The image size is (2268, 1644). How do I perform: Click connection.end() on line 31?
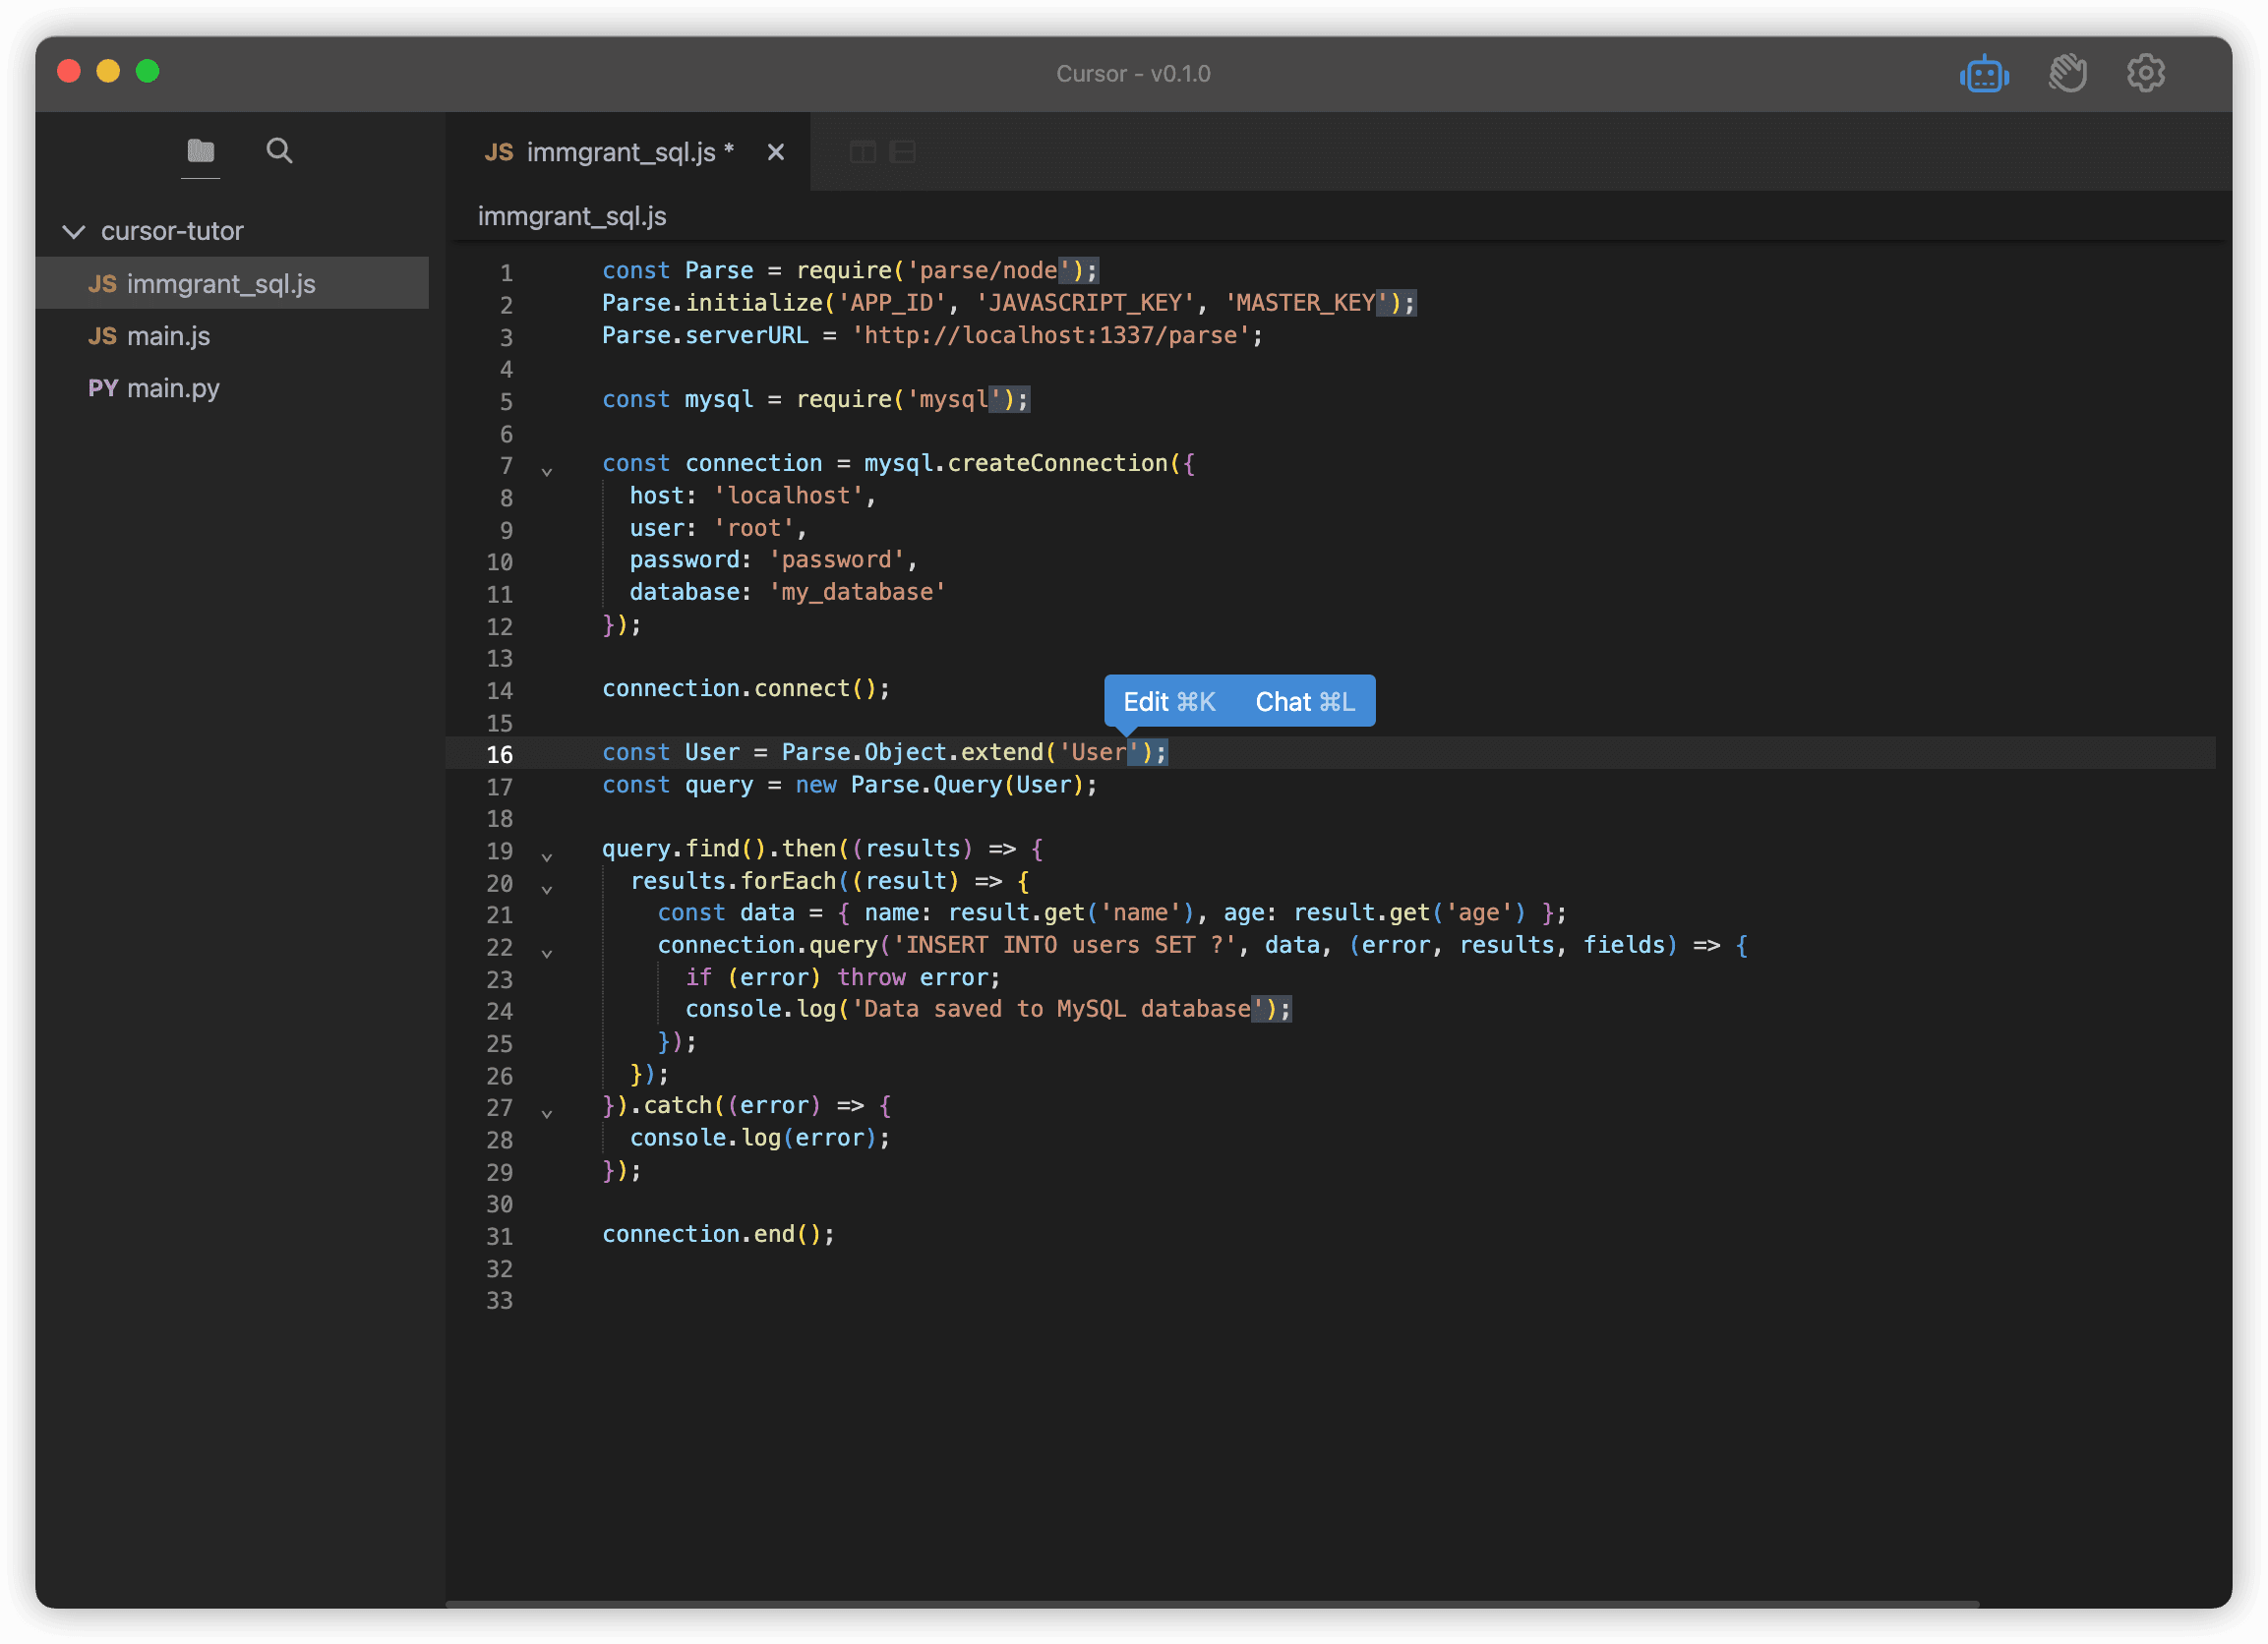[x=717, y=1234]
